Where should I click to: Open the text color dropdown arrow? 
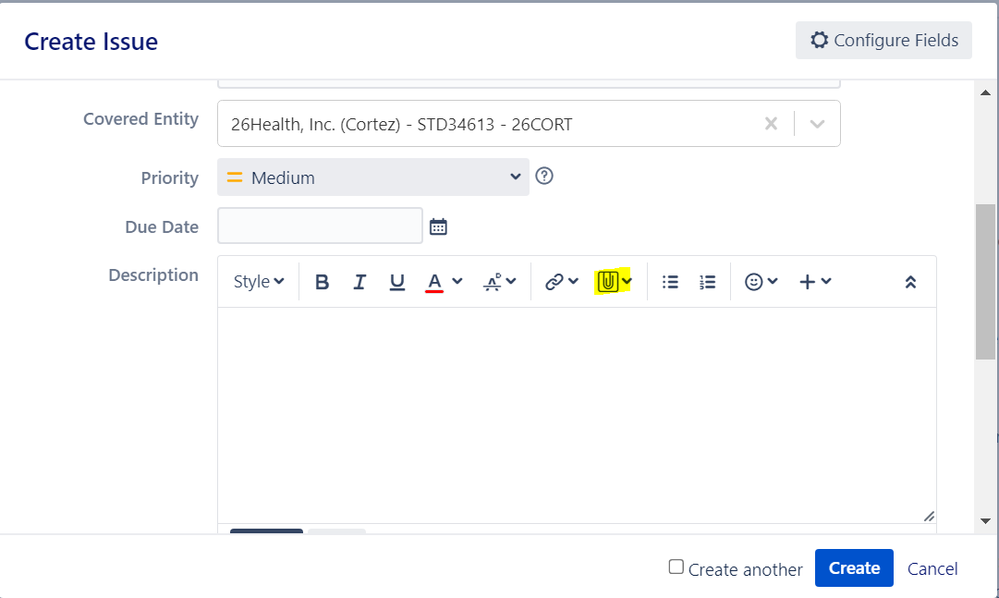click(x=457, y=281)
